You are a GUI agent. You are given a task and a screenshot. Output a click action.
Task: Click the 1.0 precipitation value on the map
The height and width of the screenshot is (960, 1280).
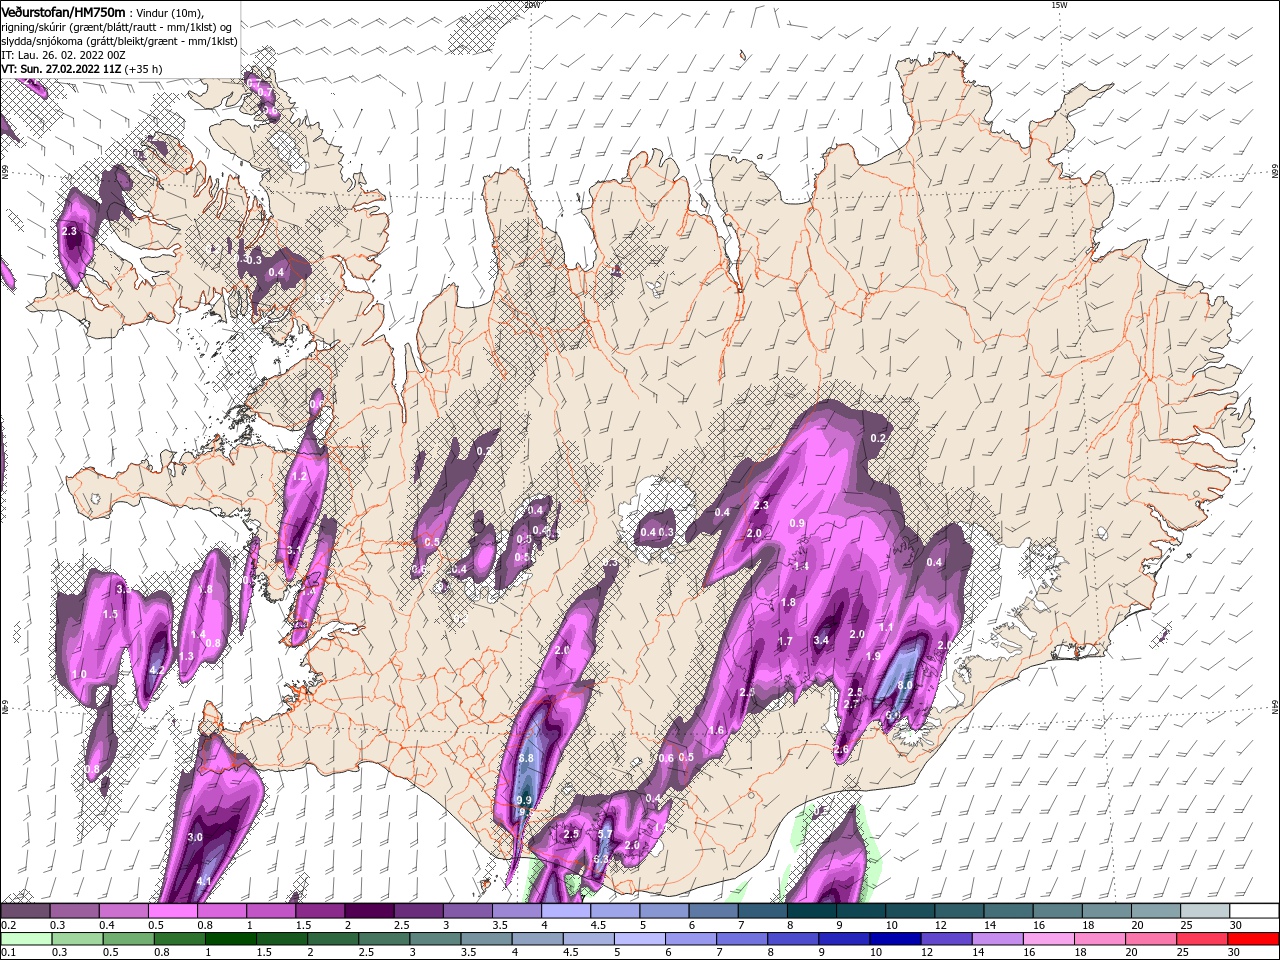(x=79, y=676)
